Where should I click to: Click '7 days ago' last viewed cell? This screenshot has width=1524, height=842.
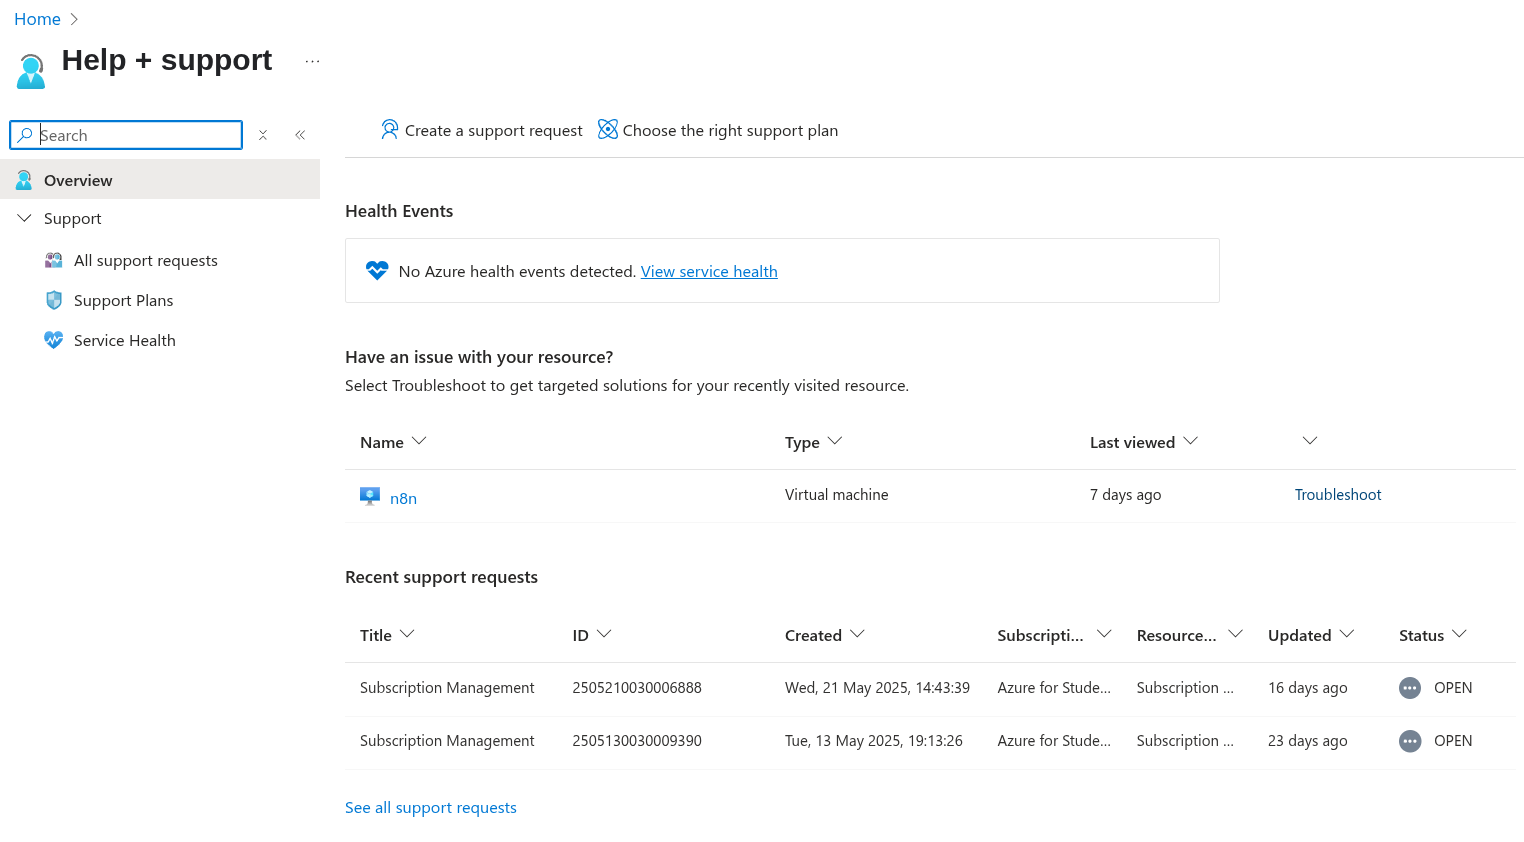[1126, 494]
